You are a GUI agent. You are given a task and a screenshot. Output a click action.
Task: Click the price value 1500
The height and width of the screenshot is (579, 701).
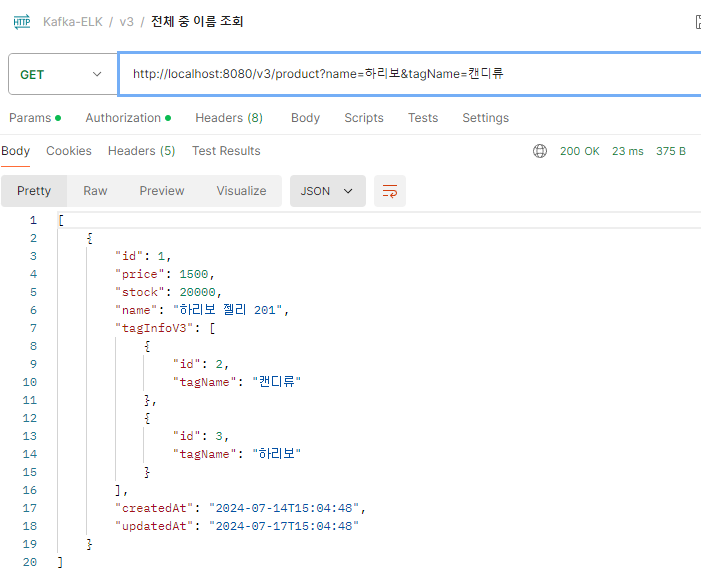[194, 274]
